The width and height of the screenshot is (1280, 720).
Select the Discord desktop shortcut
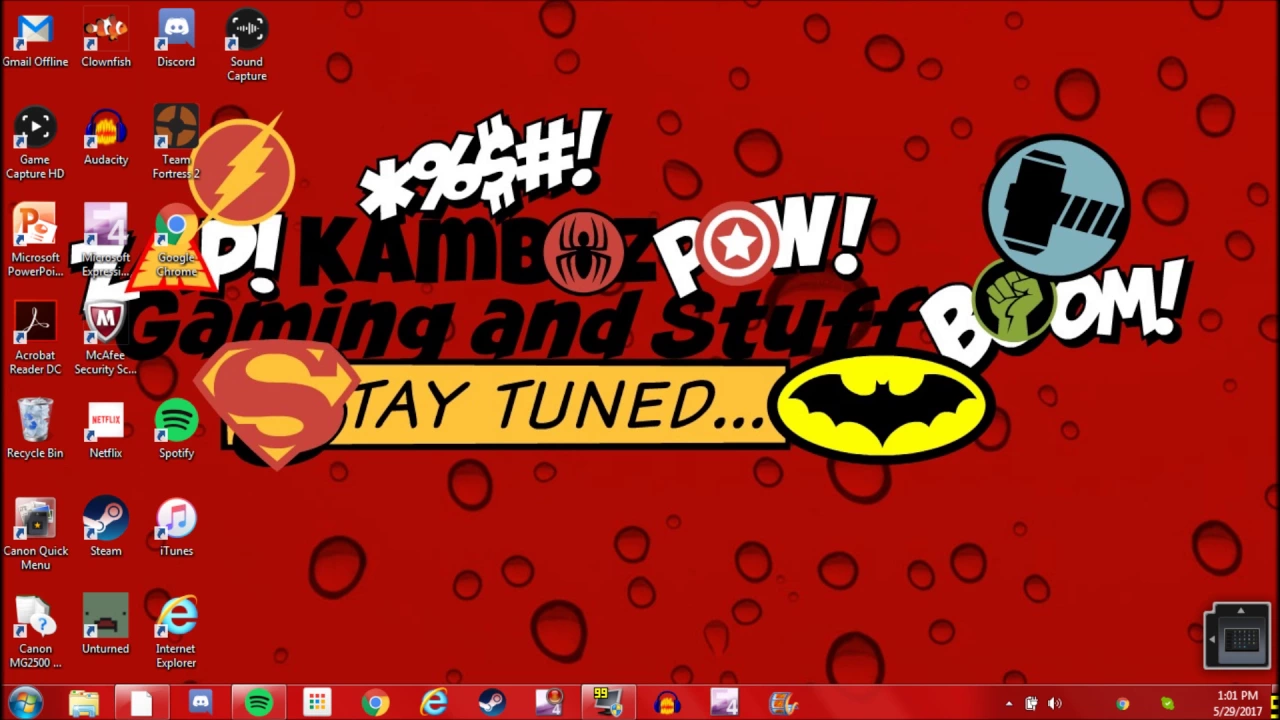coord(176,39)
